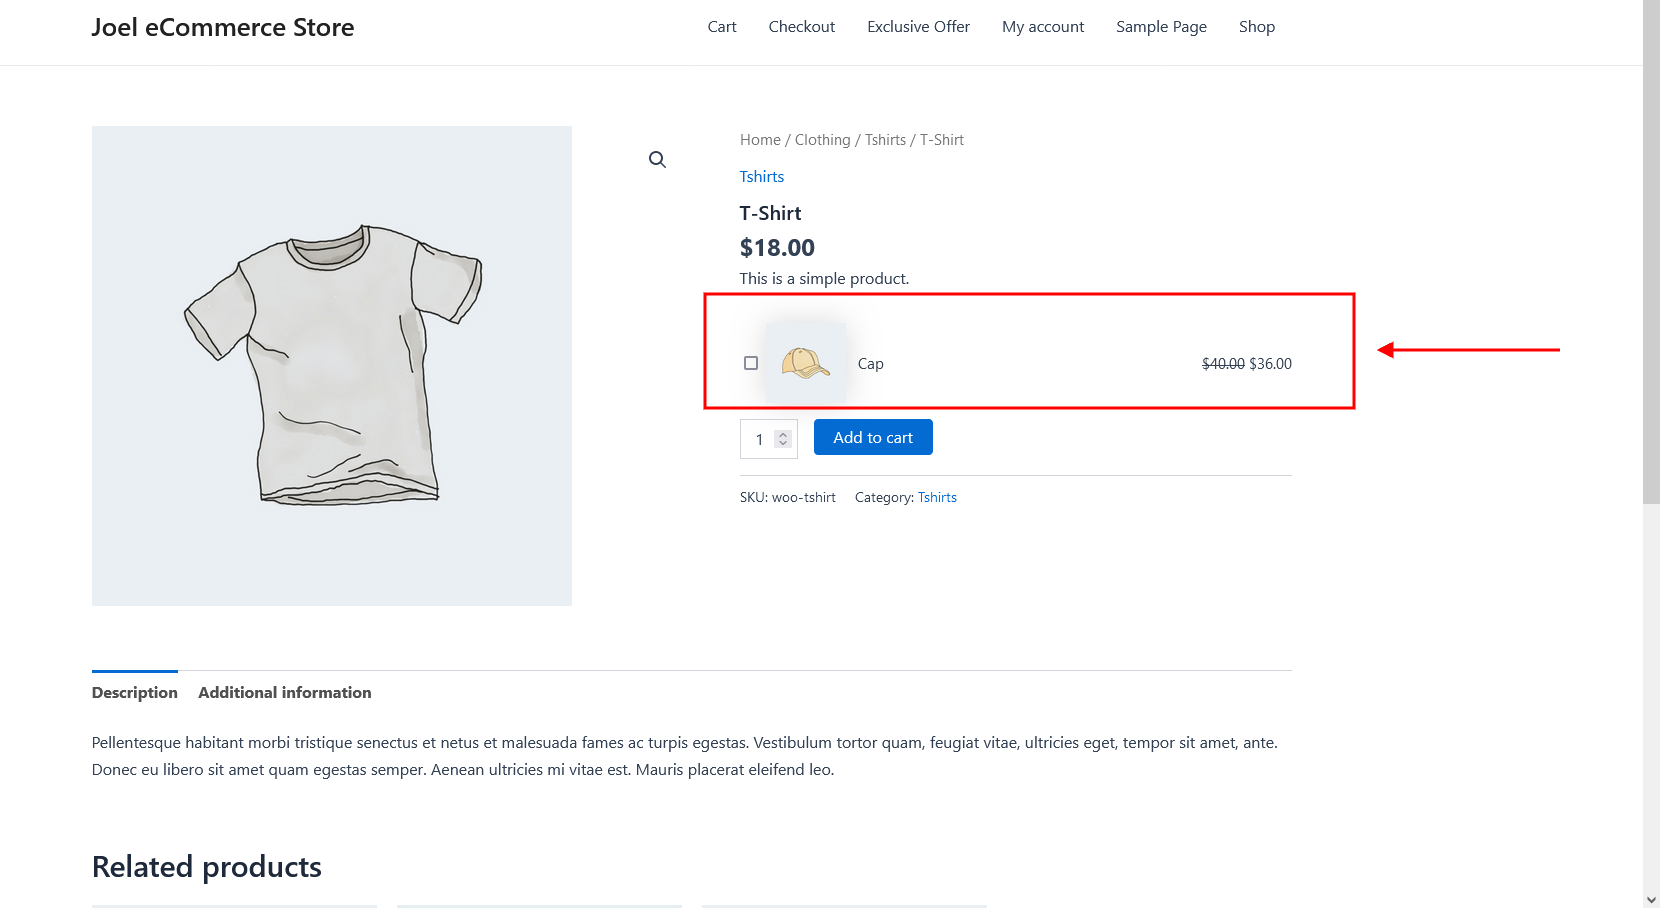Increase quantity with the stepper up arrow
Image resolution: width=1660 pixels, height=908 pixels.
click(783, 434)
